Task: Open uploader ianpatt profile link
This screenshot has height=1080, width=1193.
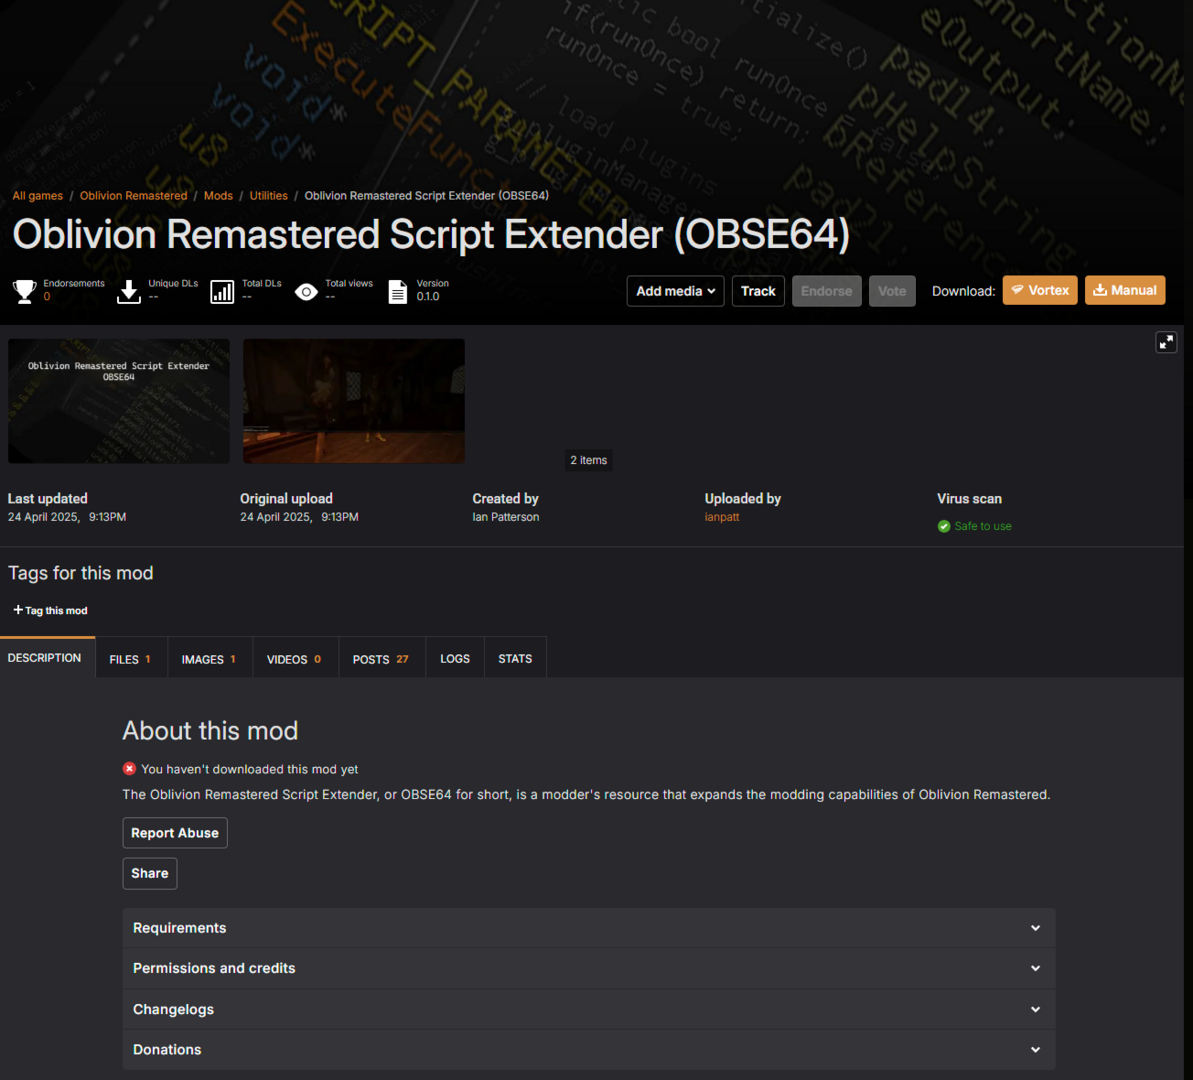Action: click(722, 517)
